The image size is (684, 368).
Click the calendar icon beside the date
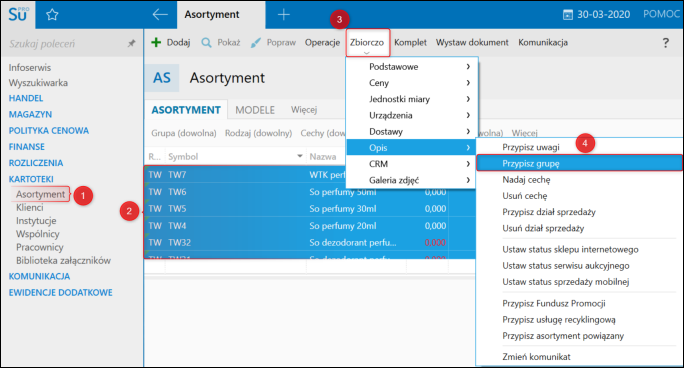(568, 15)
